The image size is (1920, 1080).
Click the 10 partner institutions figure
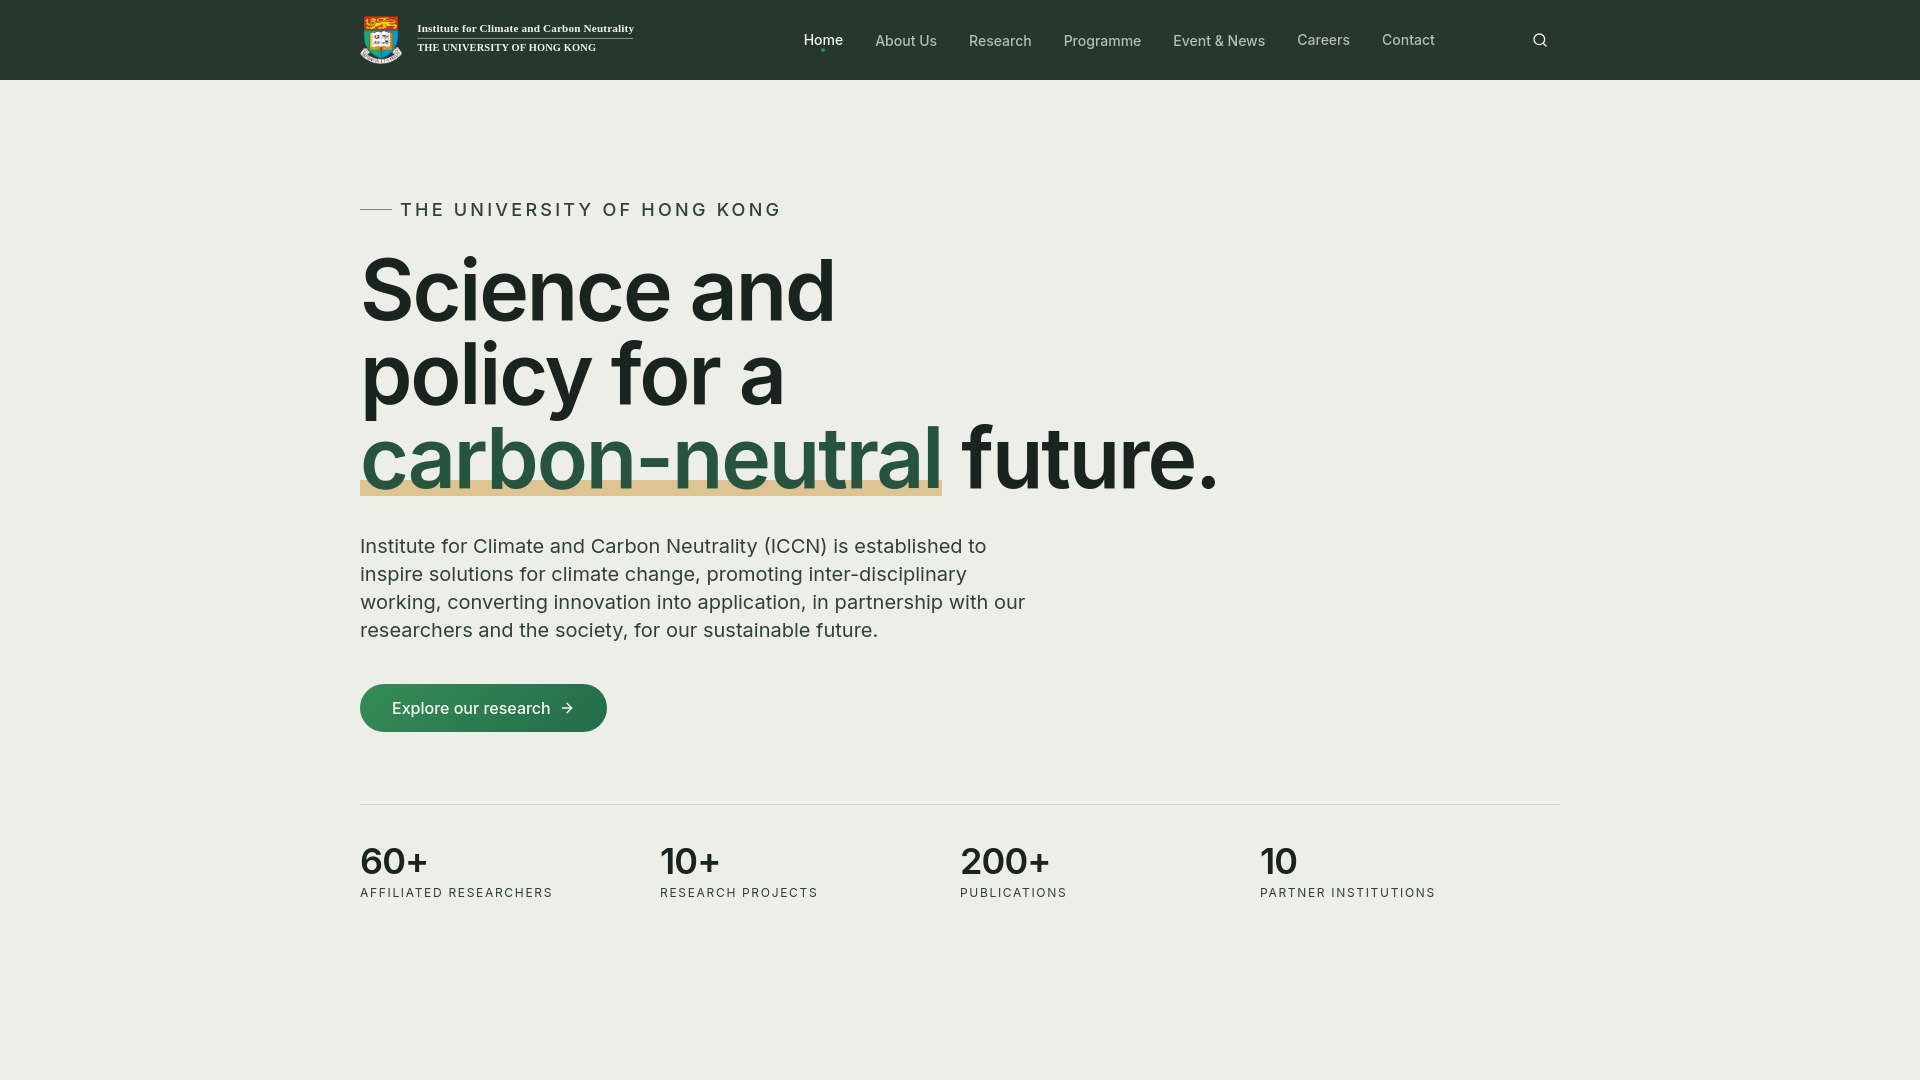1278,861
